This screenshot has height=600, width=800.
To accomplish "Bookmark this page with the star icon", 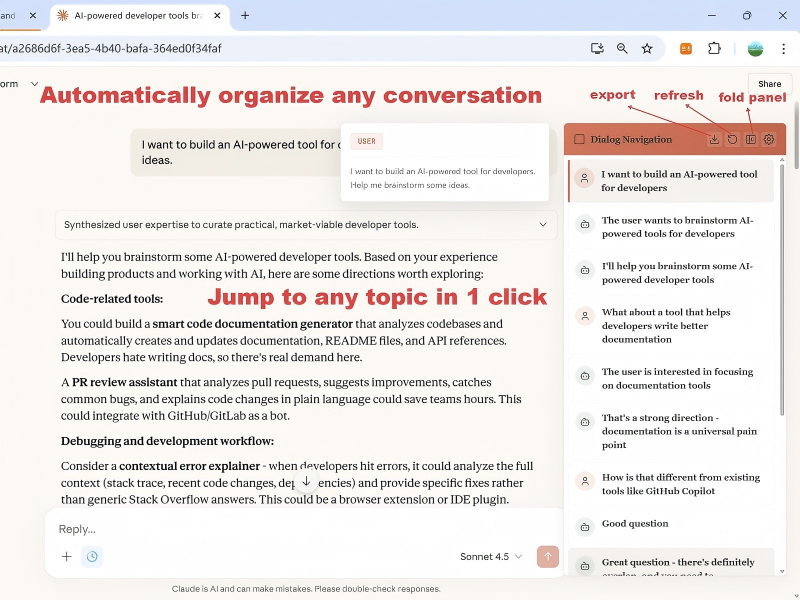I will coord(647,48).
